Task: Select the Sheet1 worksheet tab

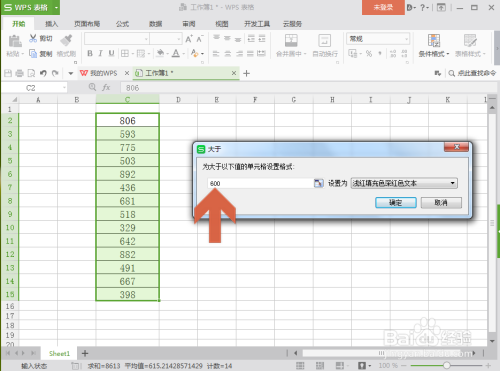Action: (x=59, y=353)
